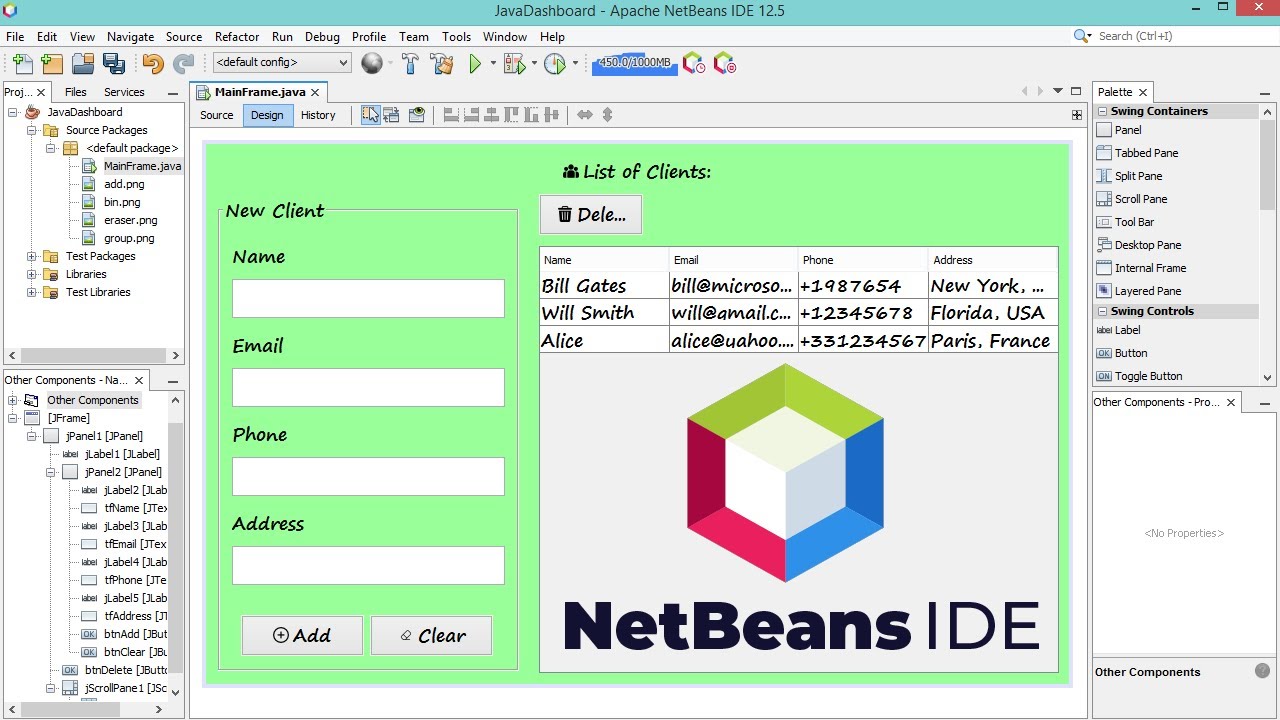1280x720 pixels.
Task: Click the Phone column header
Action: pyautogui.click(x=863, y=260)
